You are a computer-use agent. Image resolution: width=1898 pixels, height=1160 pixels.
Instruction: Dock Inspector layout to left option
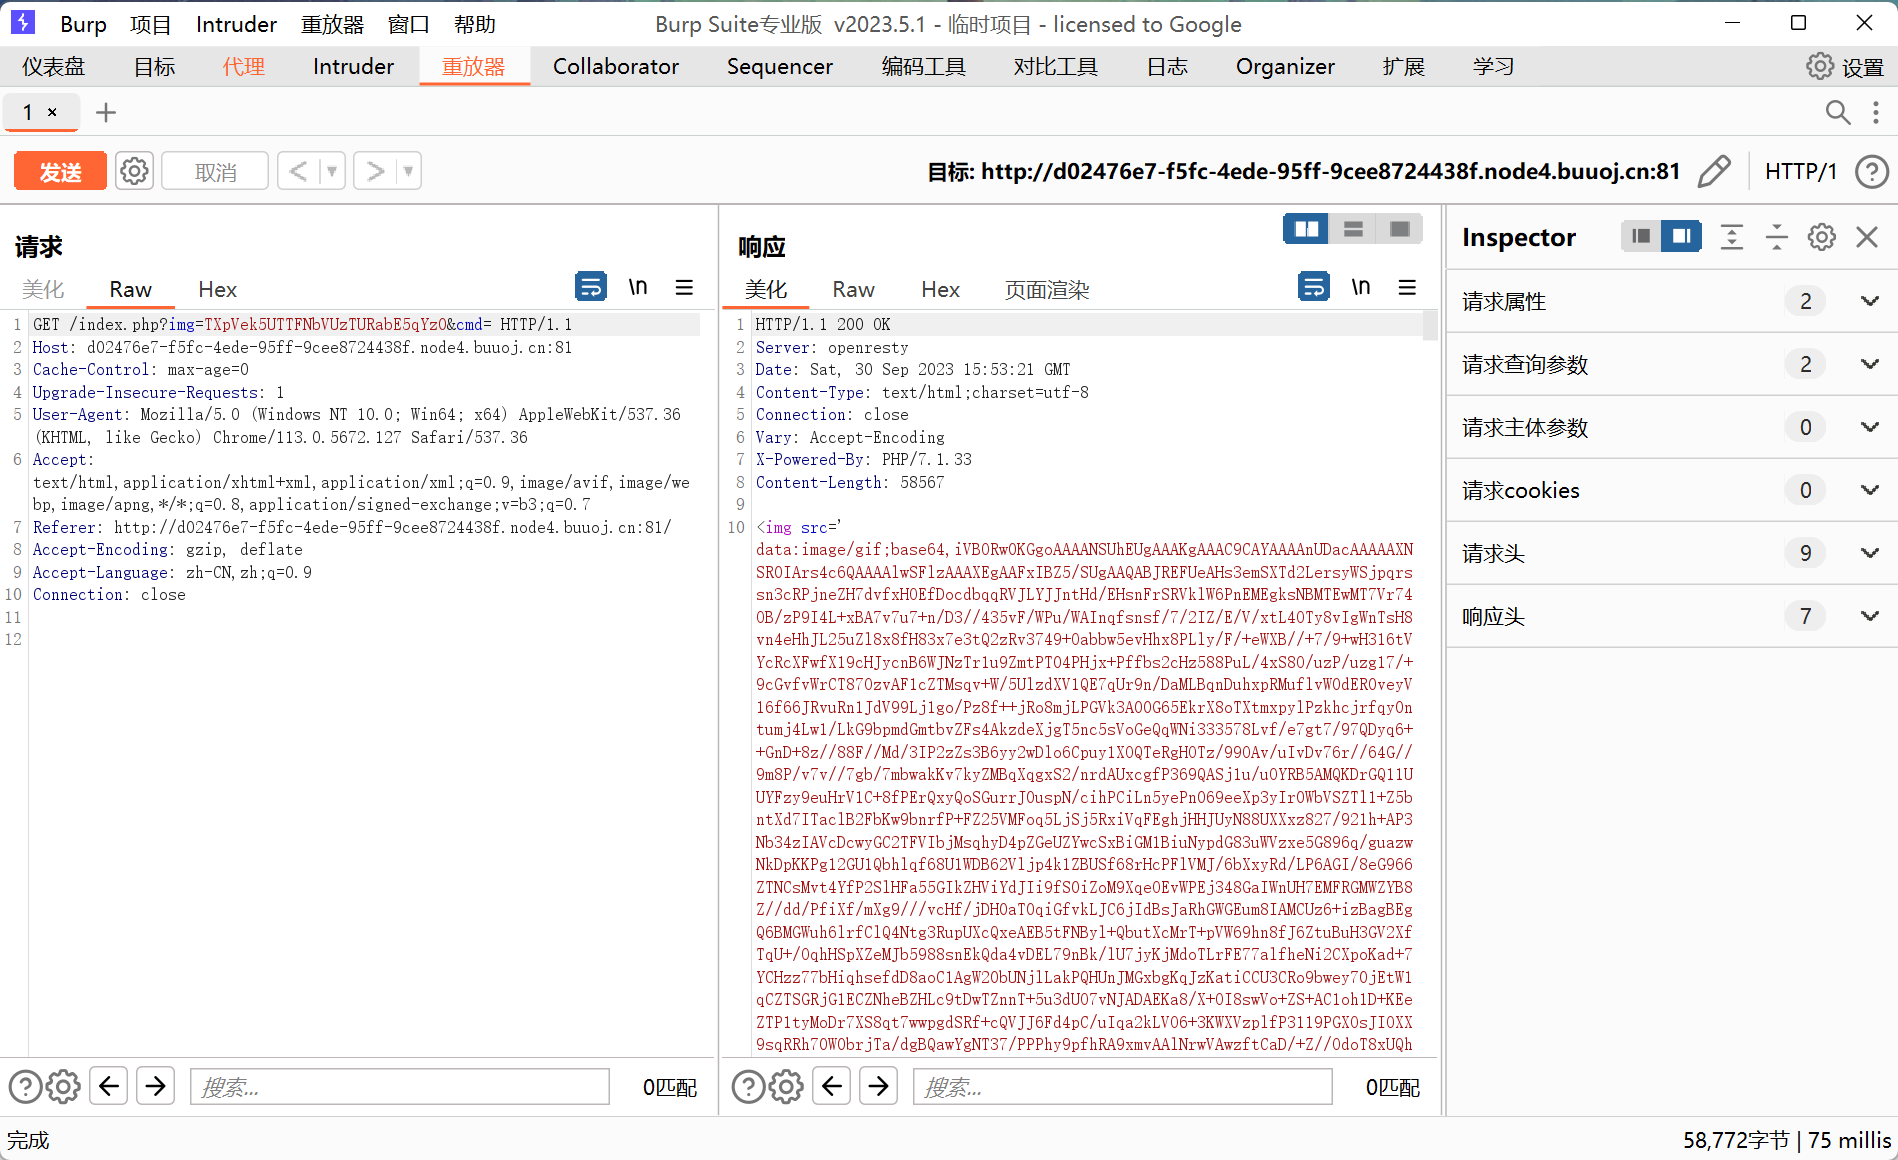pyautogui.click(x=1641, y=236)
